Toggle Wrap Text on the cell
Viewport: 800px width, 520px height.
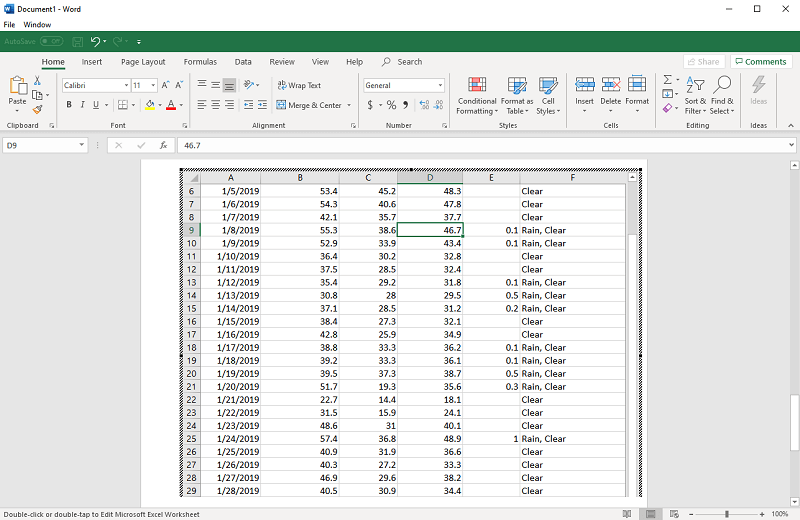pyautogui.click(x=298, y=86)
